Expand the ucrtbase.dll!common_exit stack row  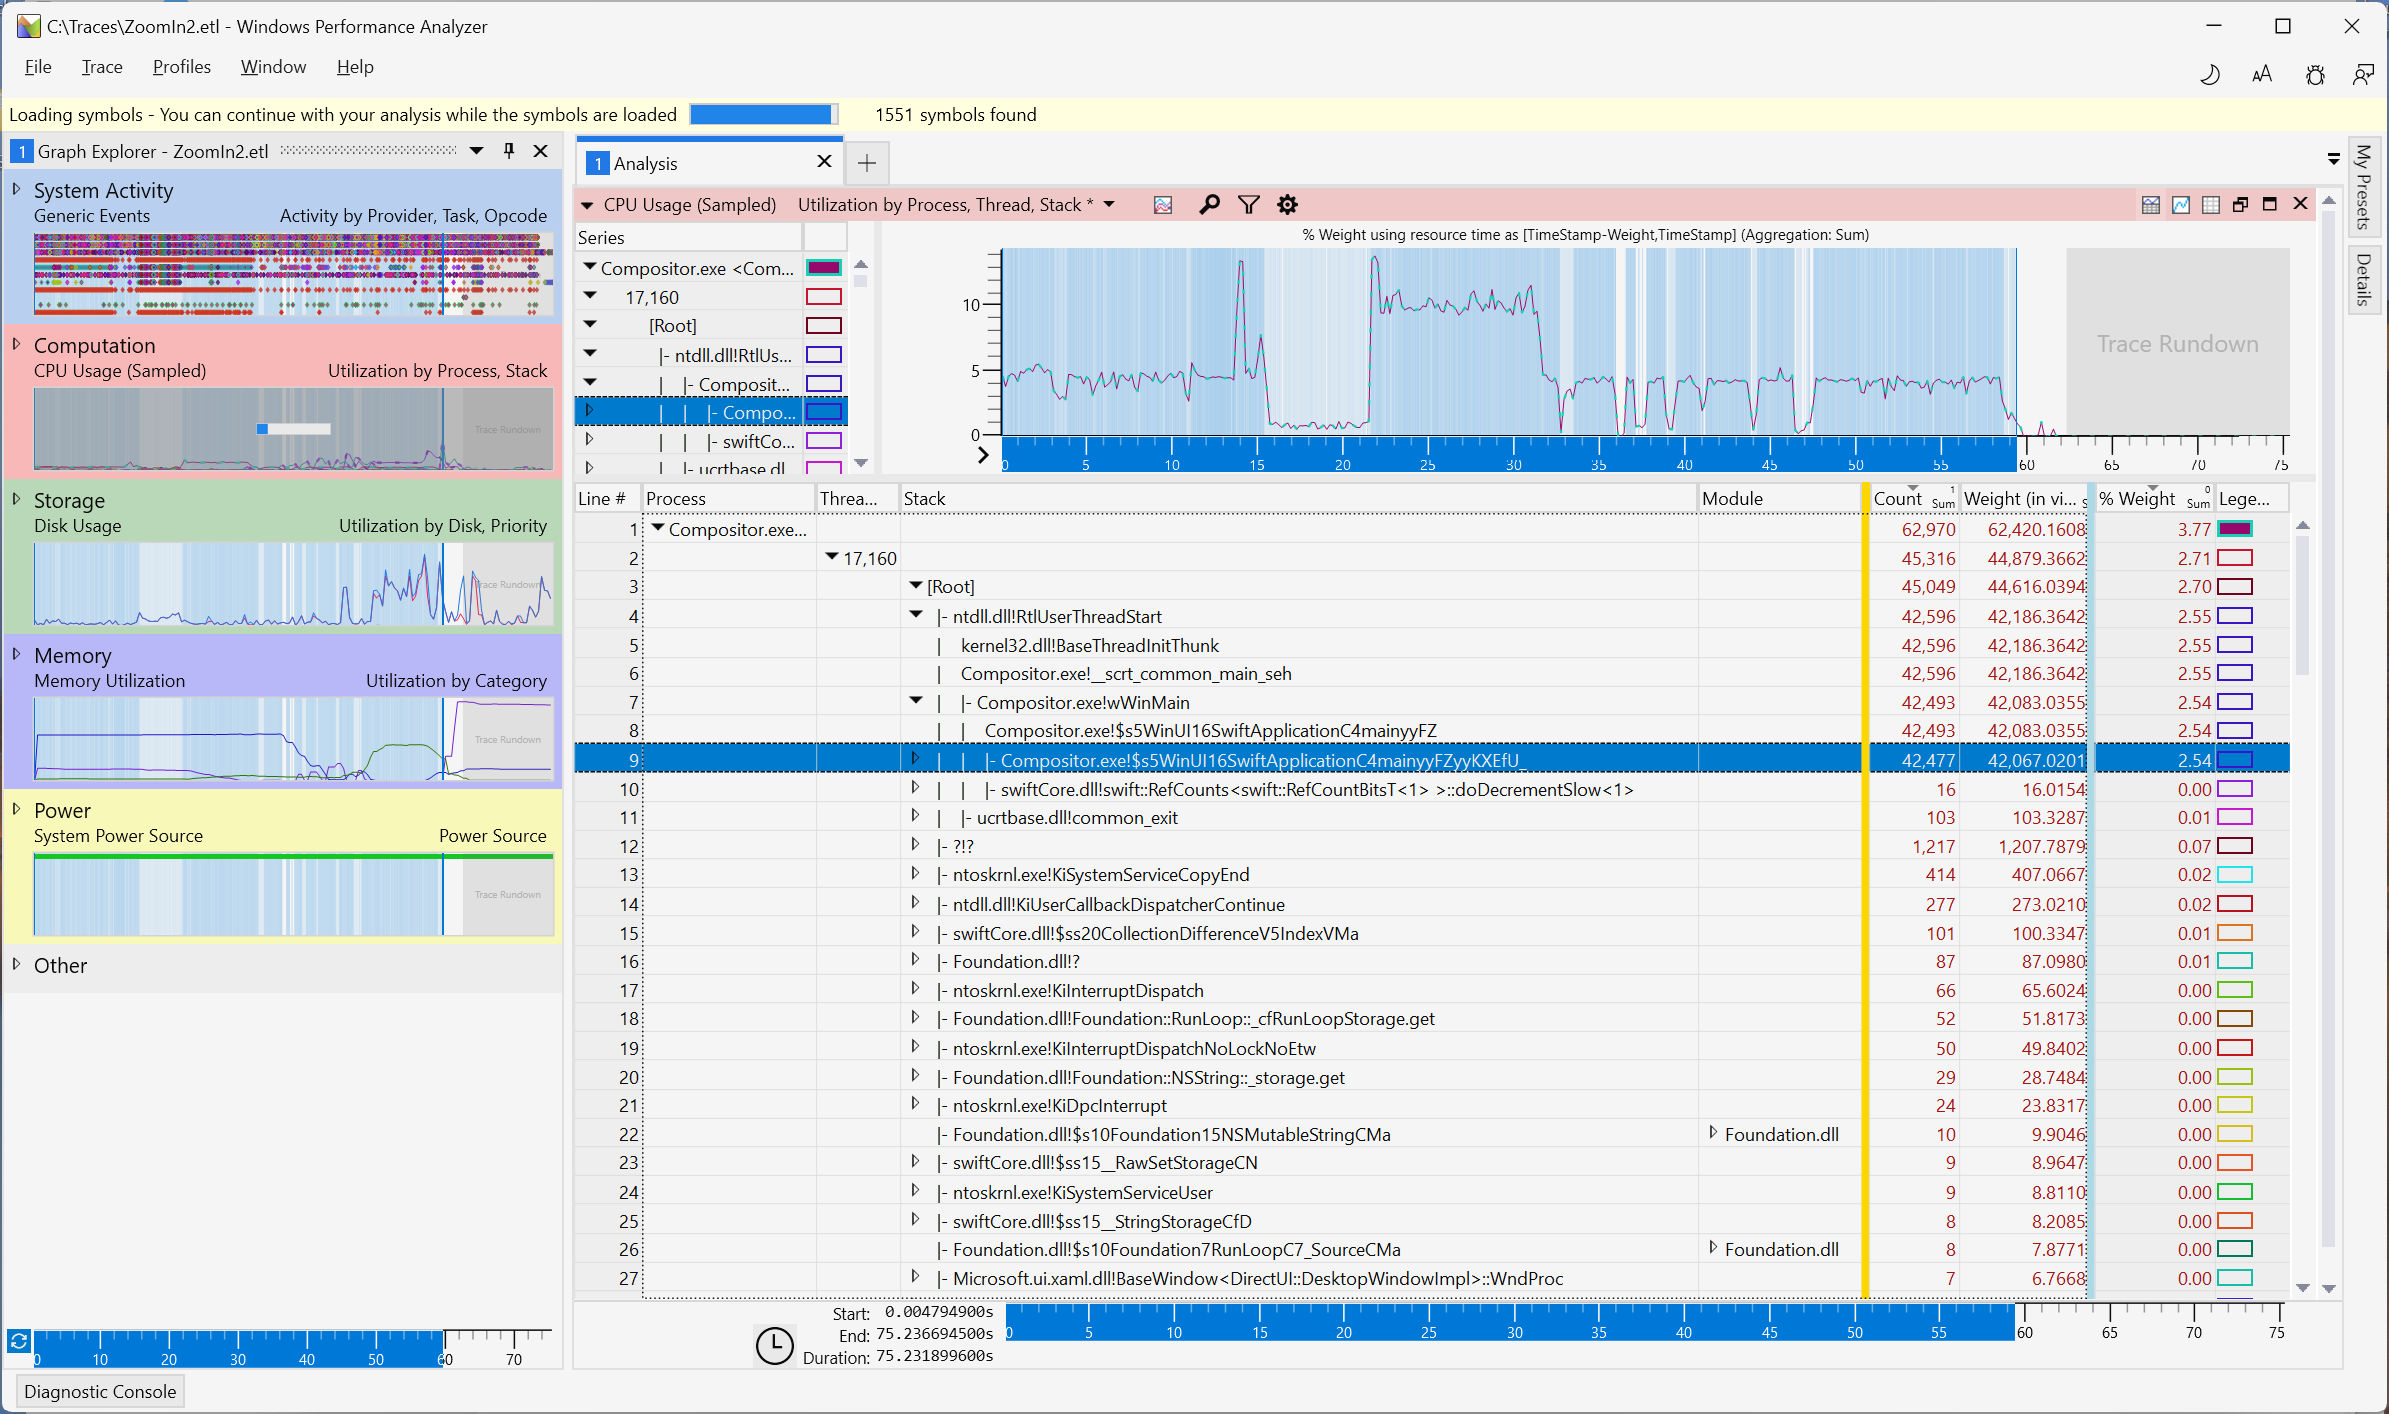(x=915, y=816)
